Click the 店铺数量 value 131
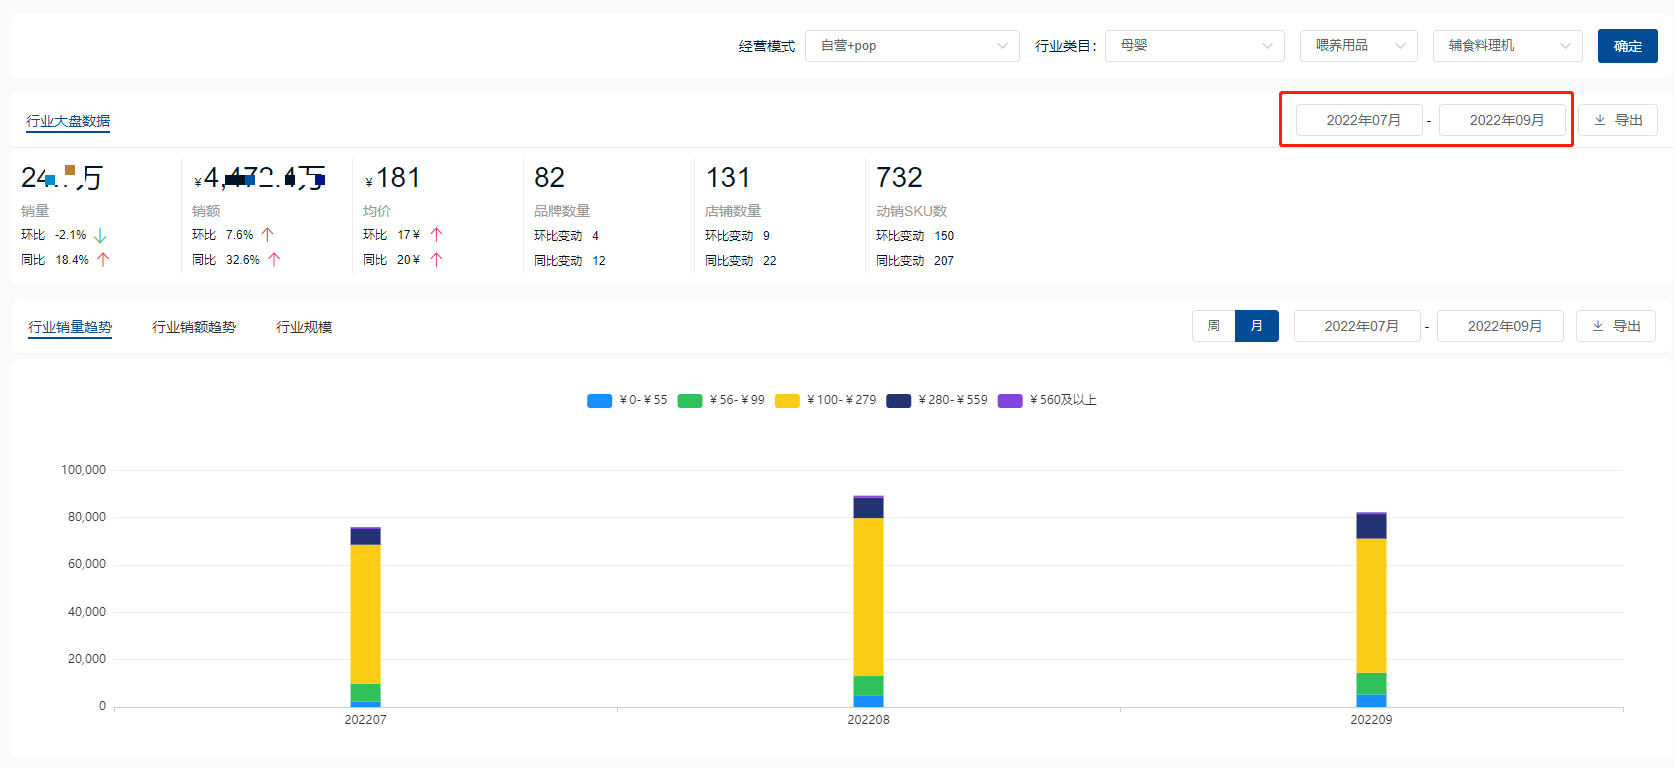Image resolution: width=1675 pixels, height=768 pixels. click(x=728, y=178)
